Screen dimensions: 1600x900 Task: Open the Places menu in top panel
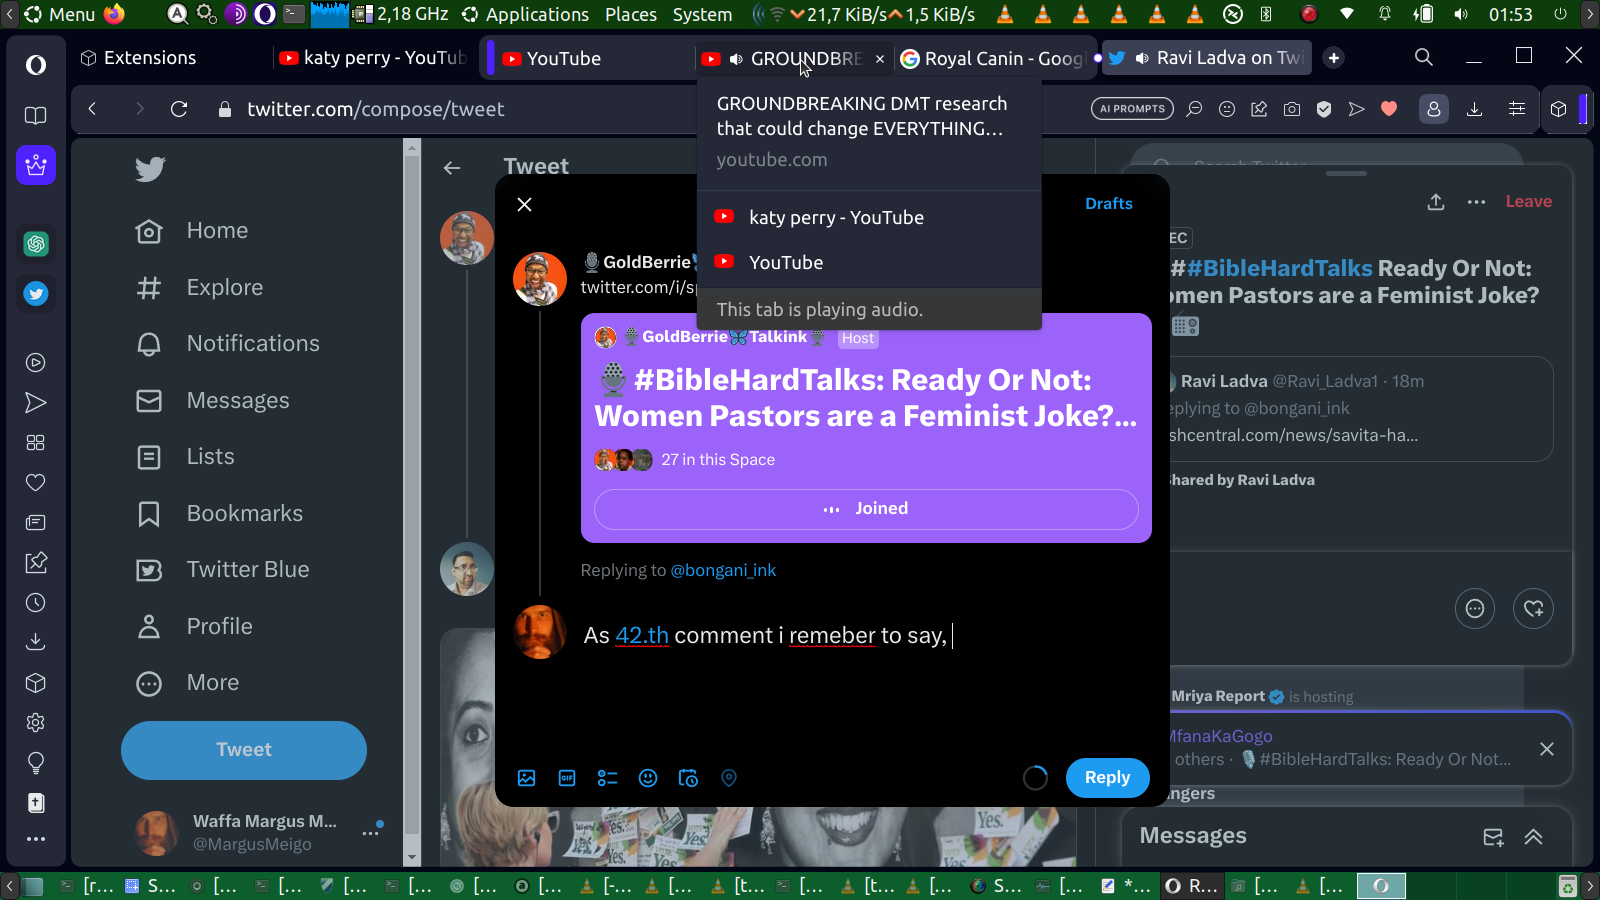point(631,14)
